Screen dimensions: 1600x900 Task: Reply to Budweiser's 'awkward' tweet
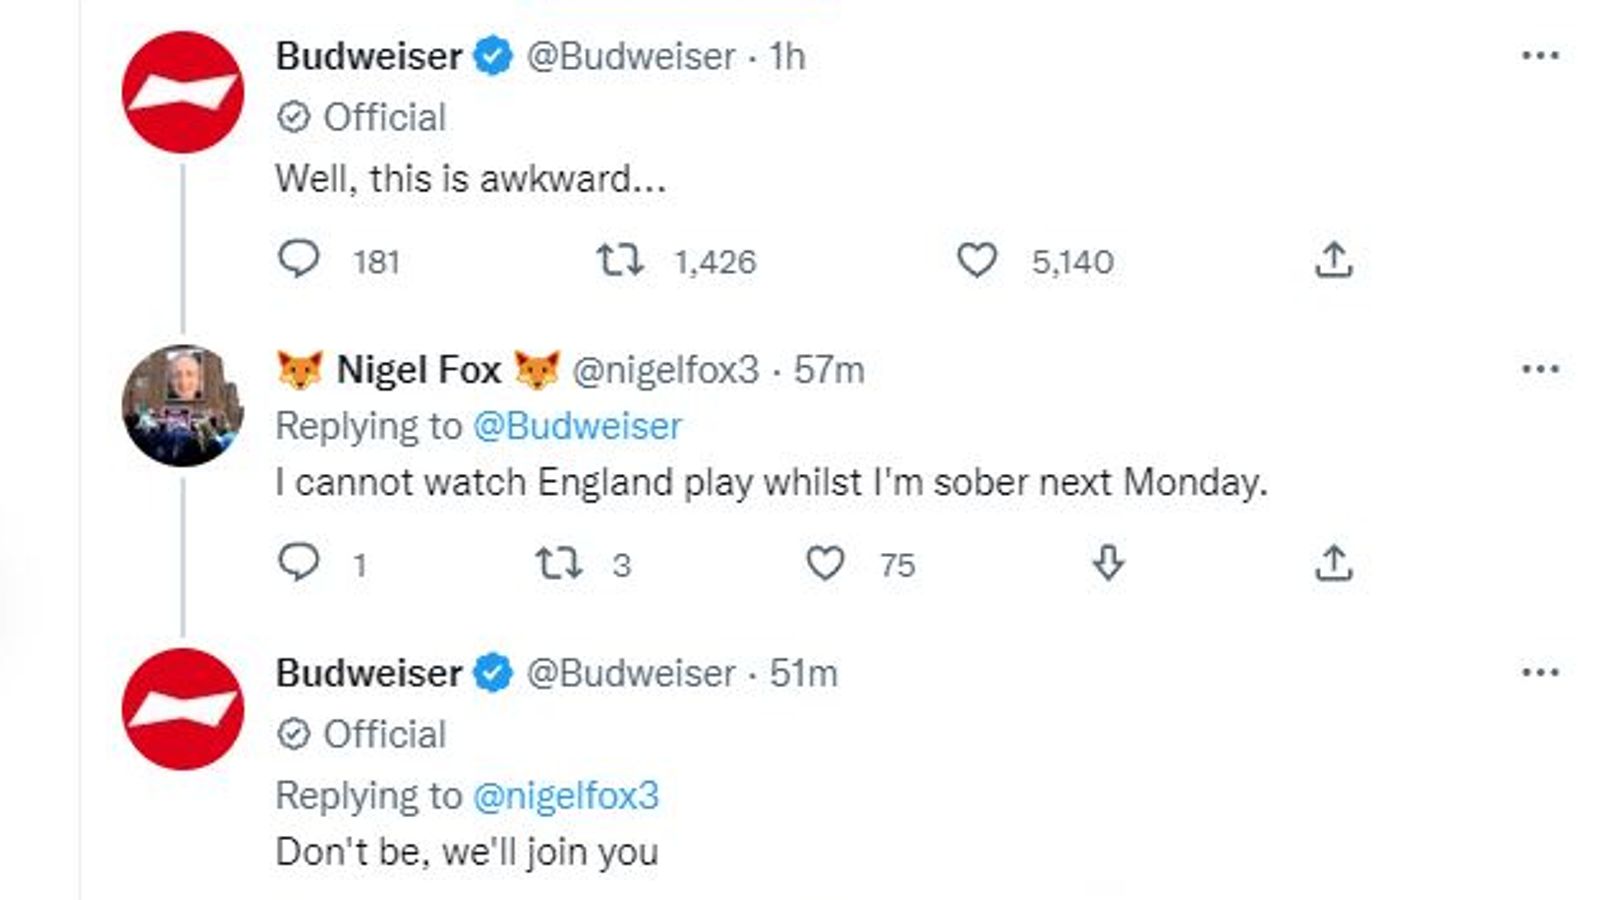click(x=298, y=259)
